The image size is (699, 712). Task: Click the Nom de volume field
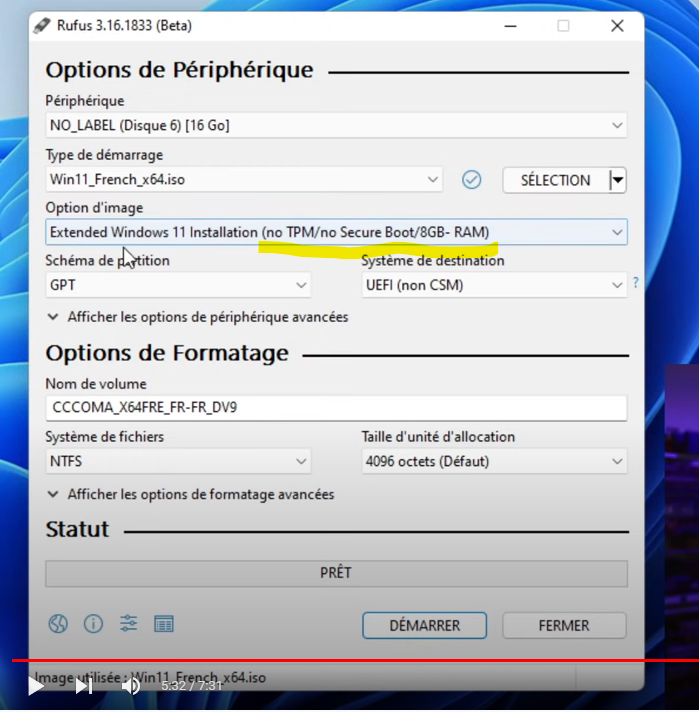point(336,407)
